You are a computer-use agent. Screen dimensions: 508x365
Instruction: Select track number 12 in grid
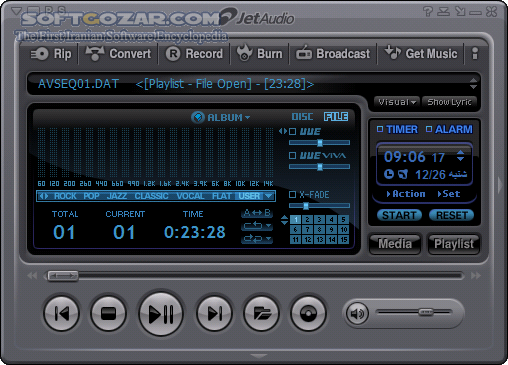pos(307,239)
